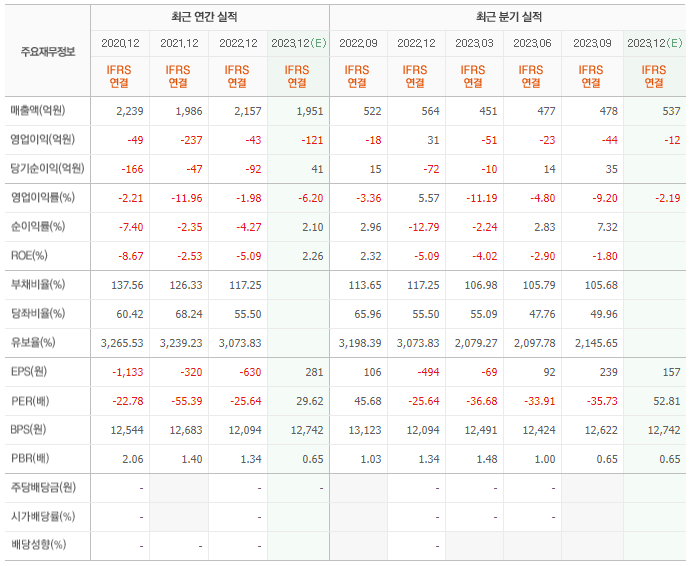Image resolution: width=694 pixels, height=566 pixels.
Task: Select the '영업이익(억원)' row label
Action: 42,139
